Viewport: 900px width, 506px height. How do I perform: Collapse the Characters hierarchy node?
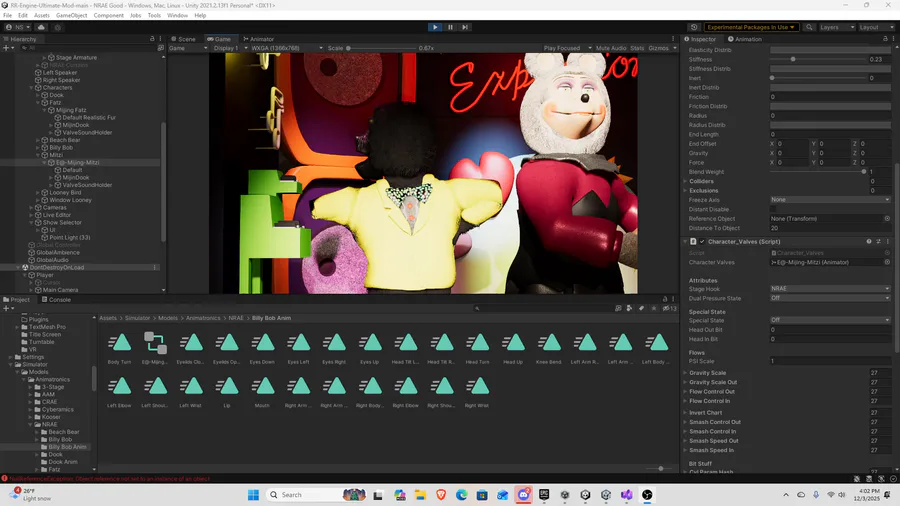32,88
